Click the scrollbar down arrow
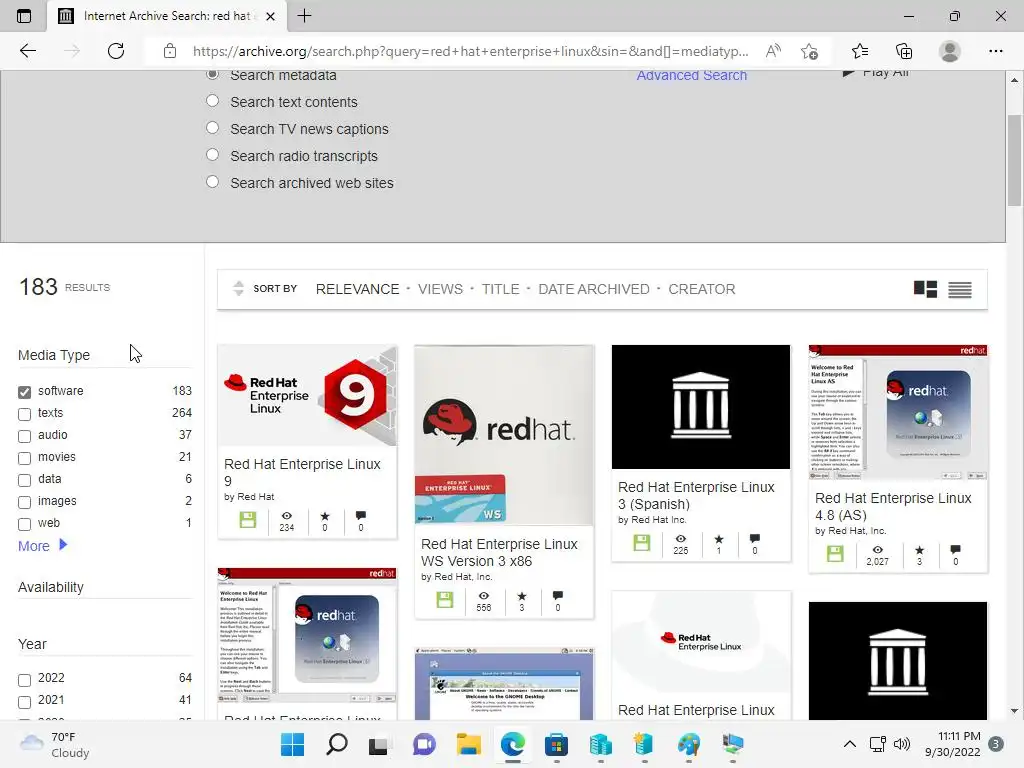The image size is (1024, 768). [x=1014, y=711]
